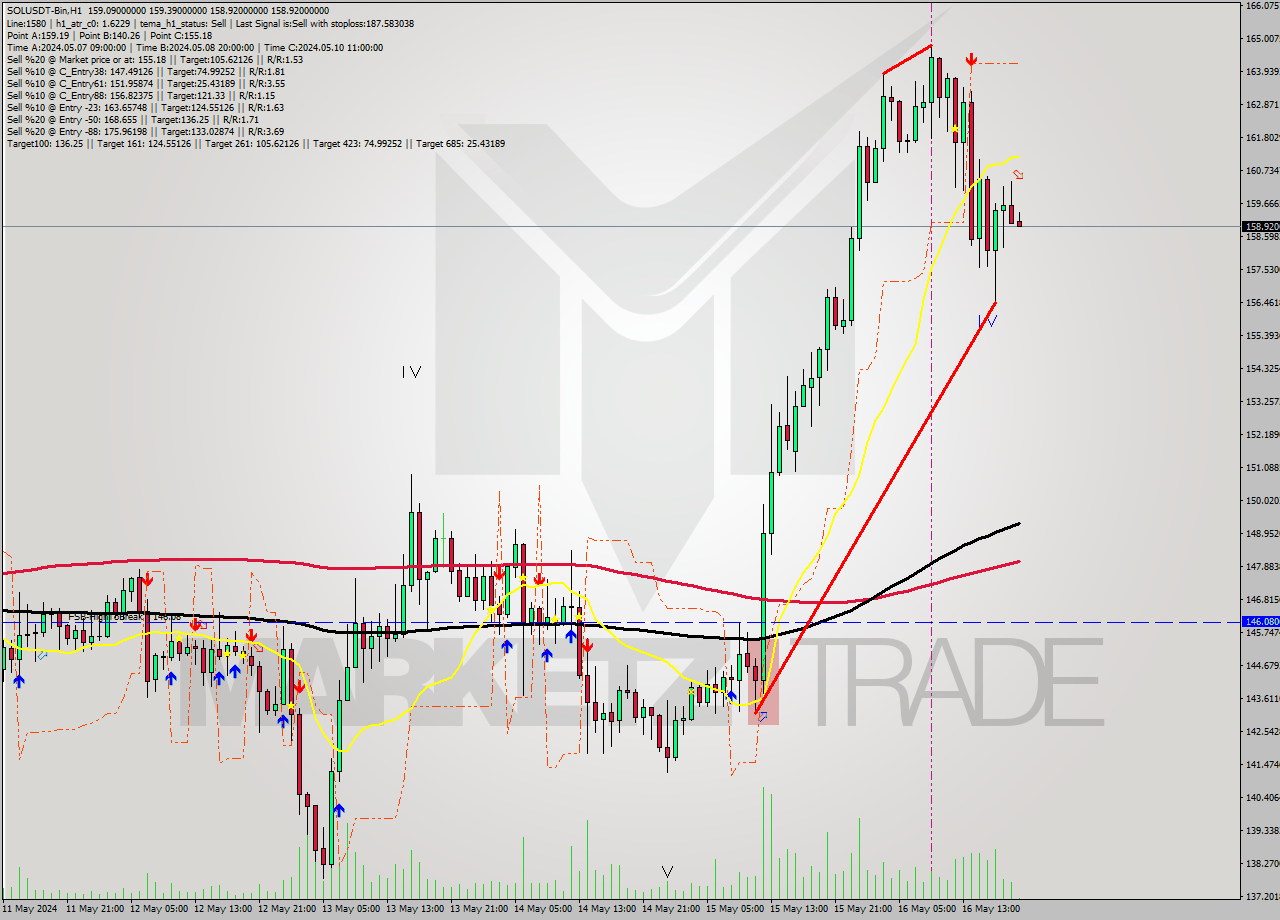1280x920 pixels.
Task: Click the 143.61 price axis label
Action: 1261,698
